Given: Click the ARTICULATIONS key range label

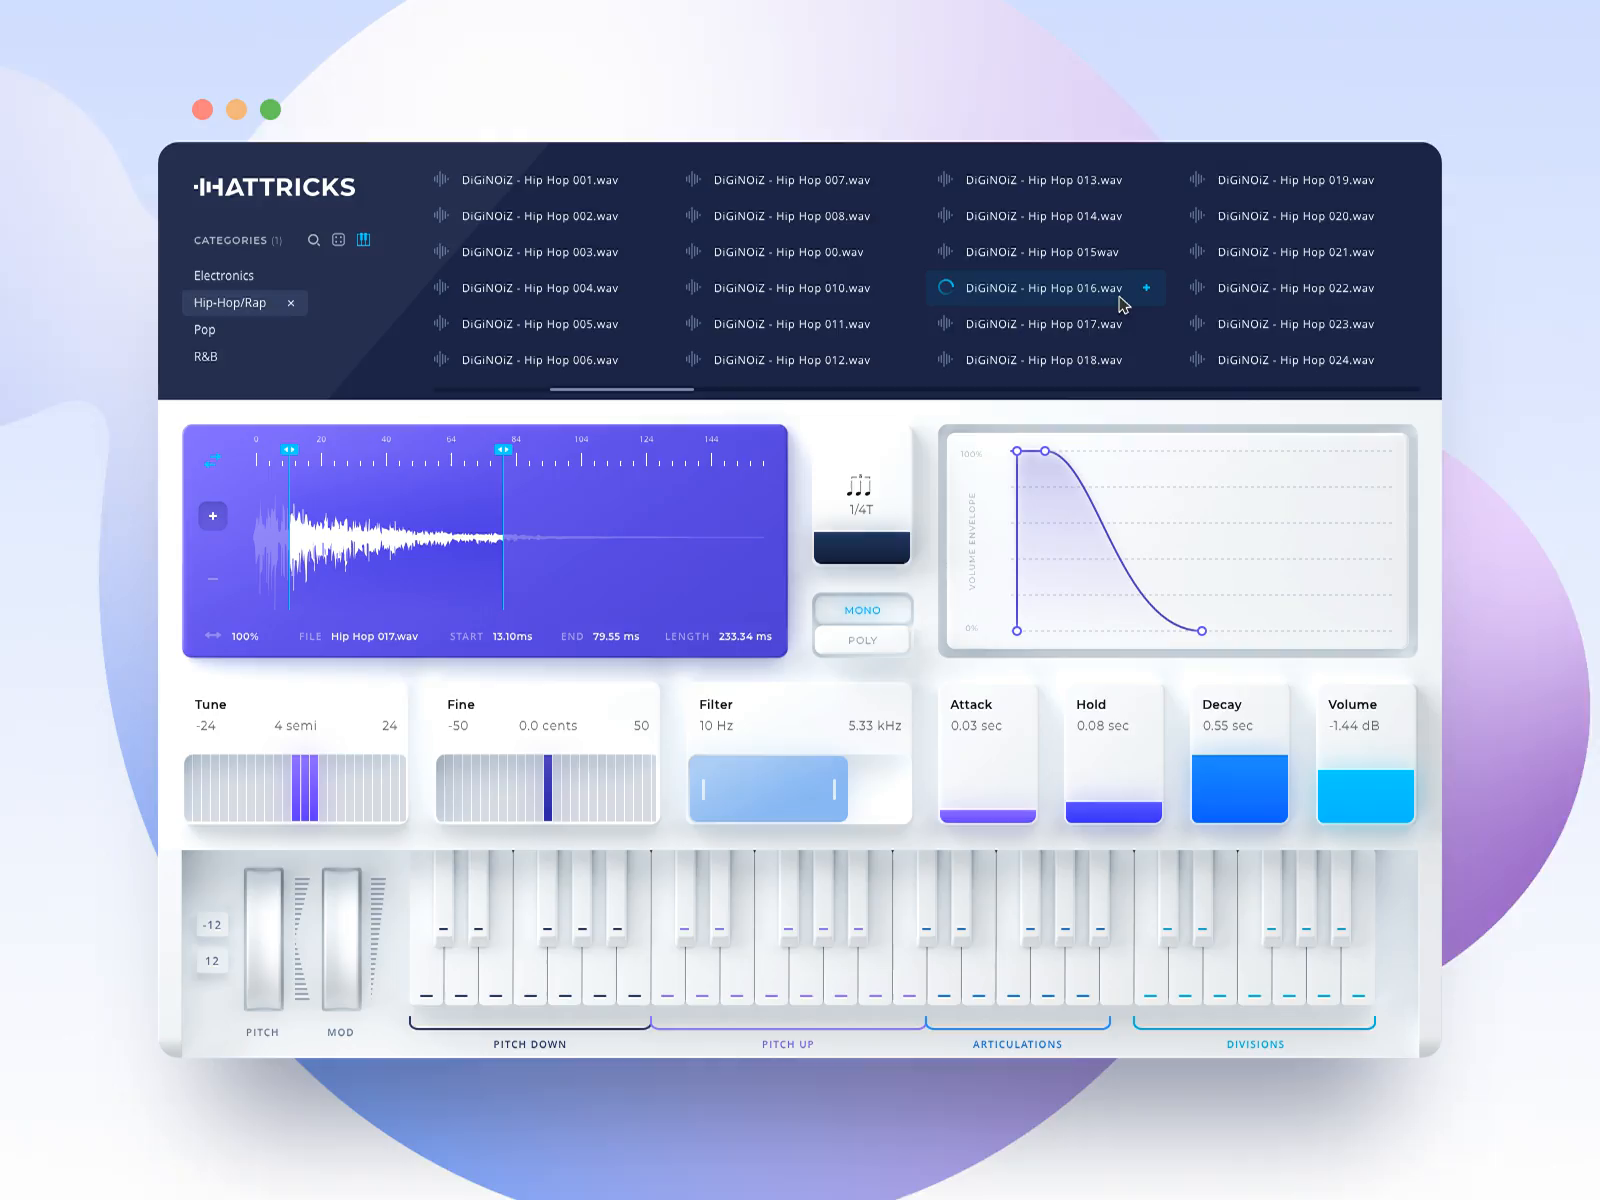Looking at the screenshot, I should pyautogui.click(x=1018, y=1044).
